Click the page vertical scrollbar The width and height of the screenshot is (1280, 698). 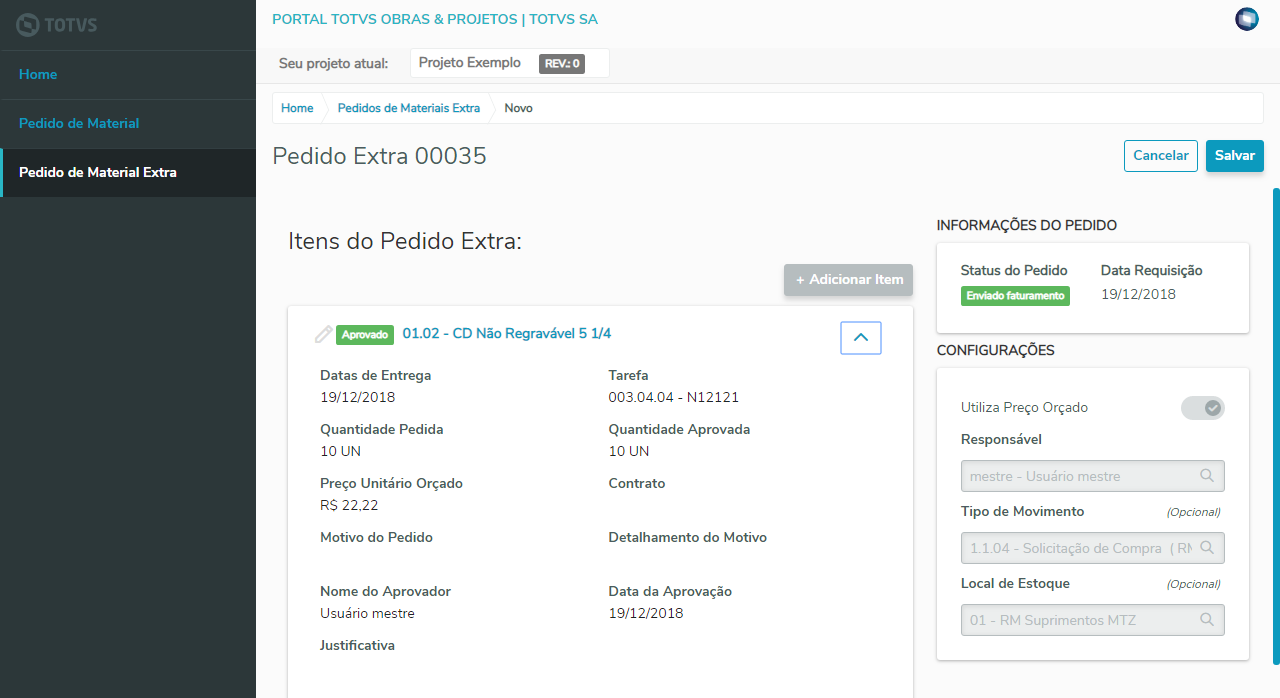(1275, 426)
